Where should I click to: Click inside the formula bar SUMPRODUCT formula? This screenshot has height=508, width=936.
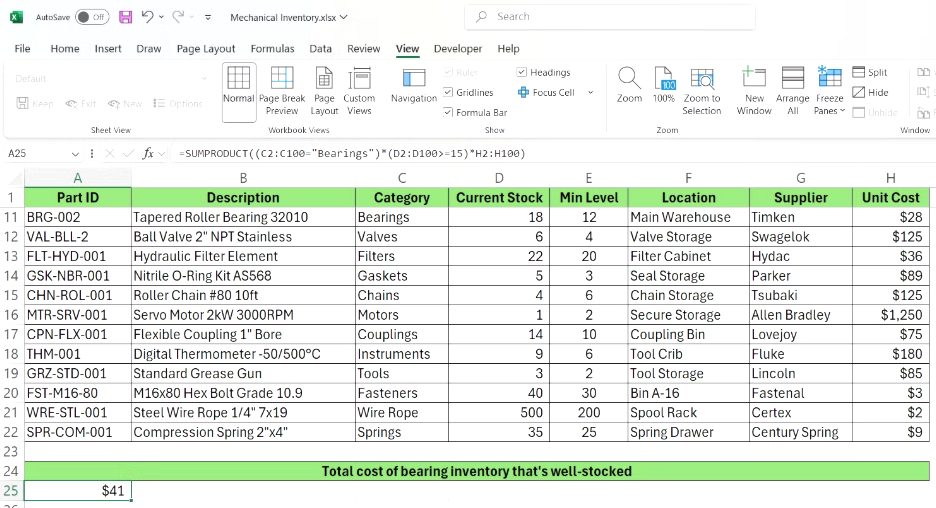click(x=352, y=153)
